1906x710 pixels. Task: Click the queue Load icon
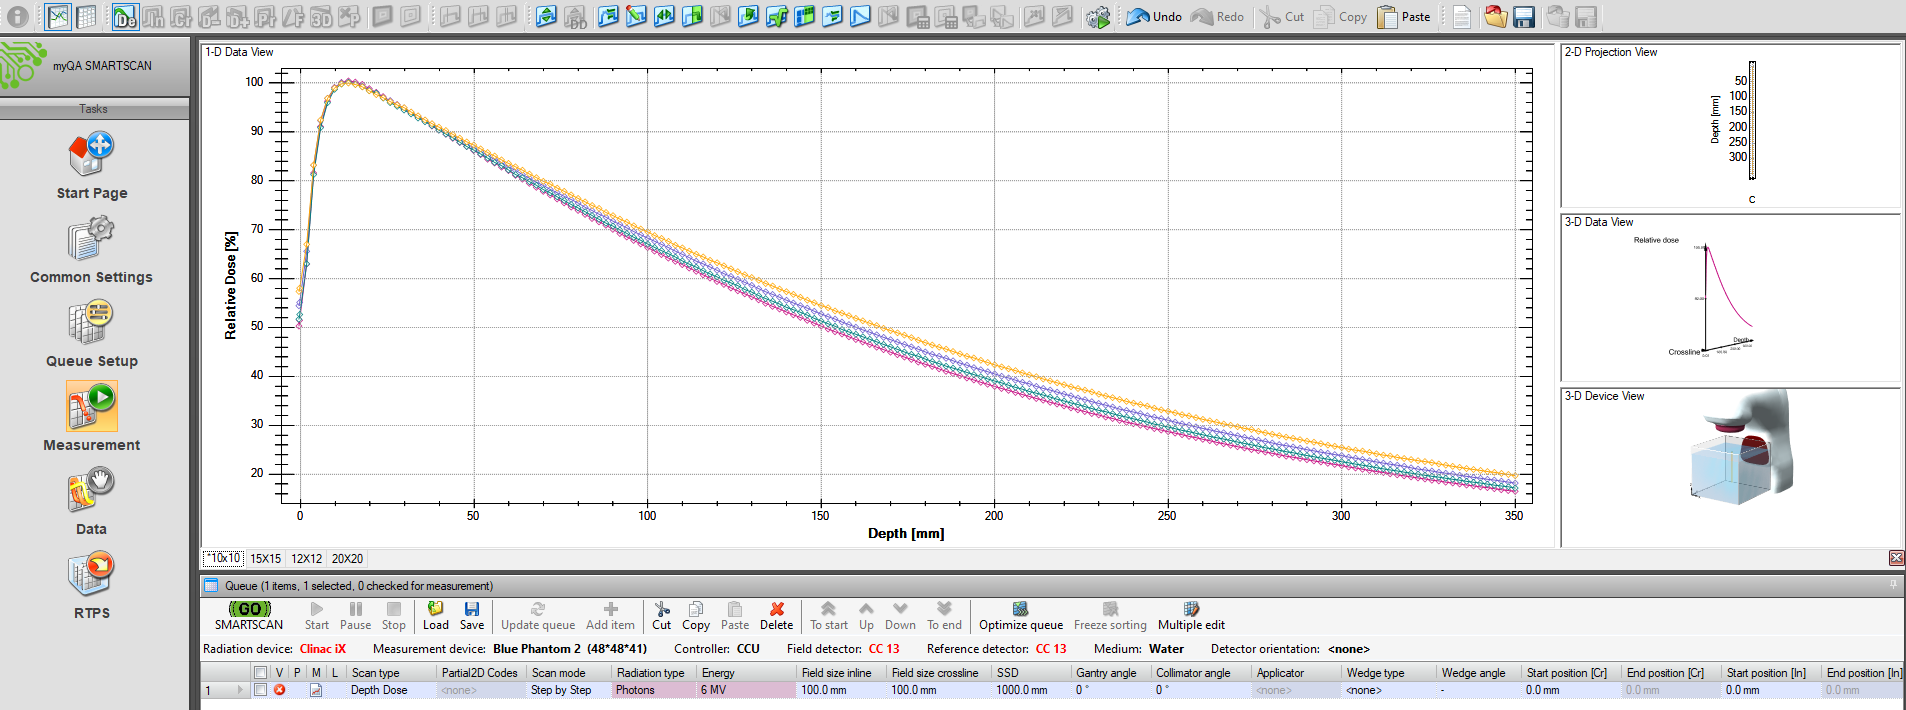point(435,615)
